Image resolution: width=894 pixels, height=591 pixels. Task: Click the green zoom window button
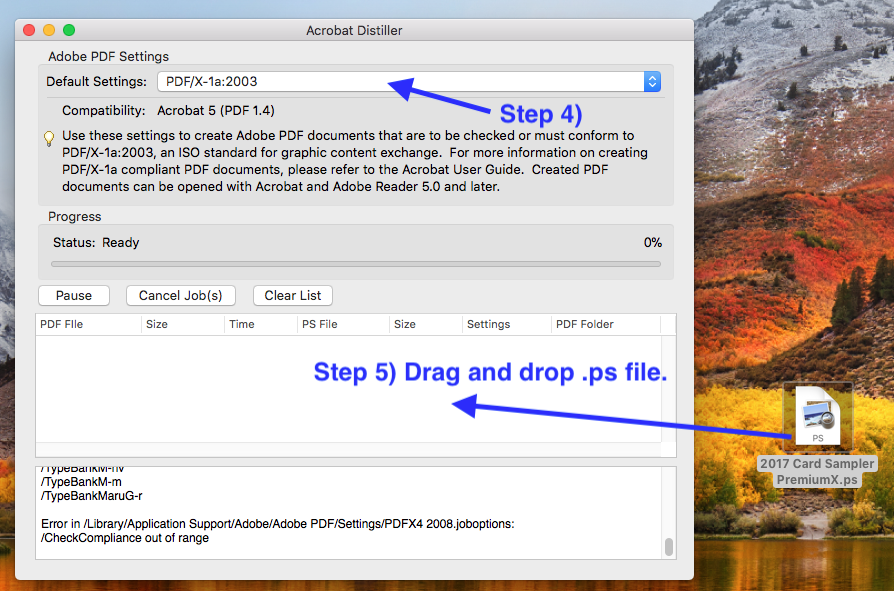[69, 31]
